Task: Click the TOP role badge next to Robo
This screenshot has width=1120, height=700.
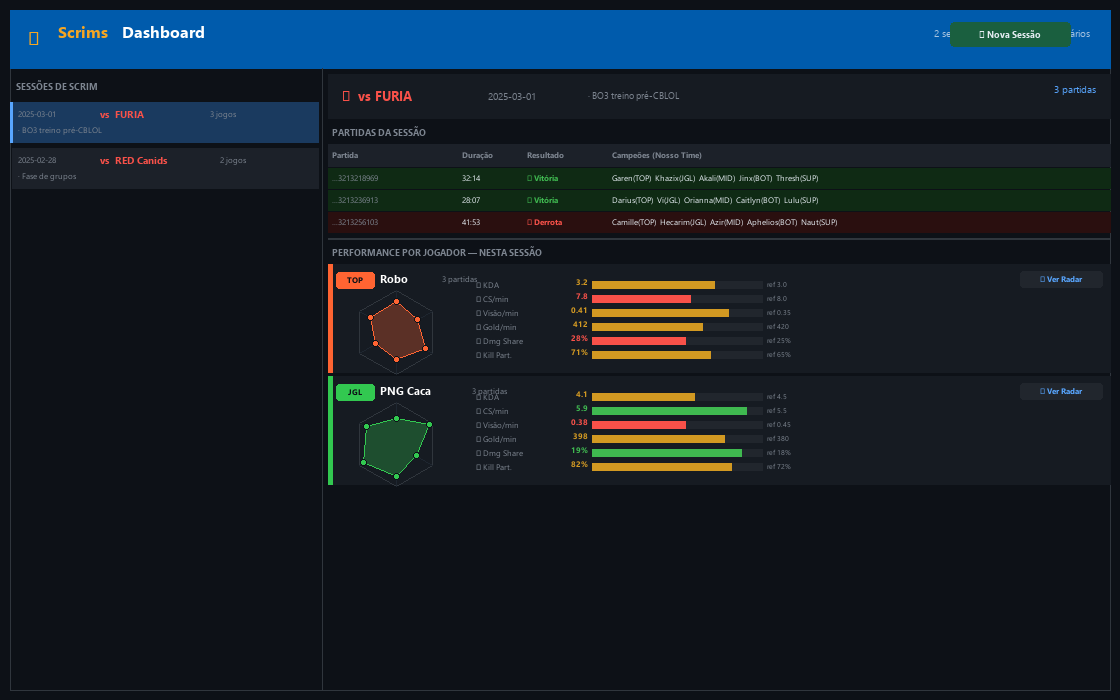Action: click(355, 280)
